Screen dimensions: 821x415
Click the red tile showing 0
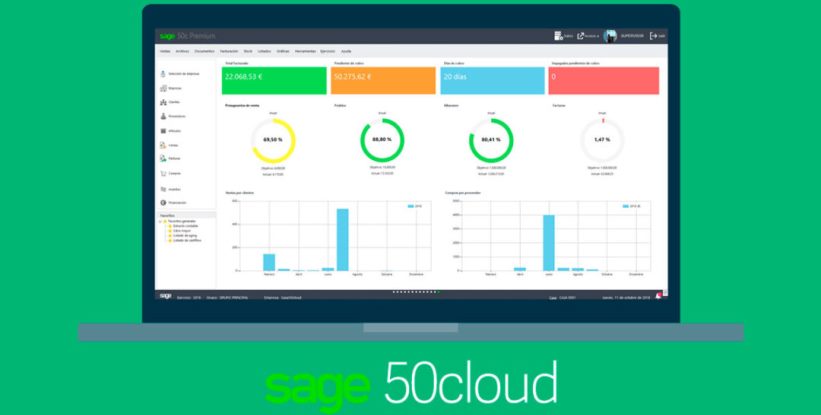(604, 81)
